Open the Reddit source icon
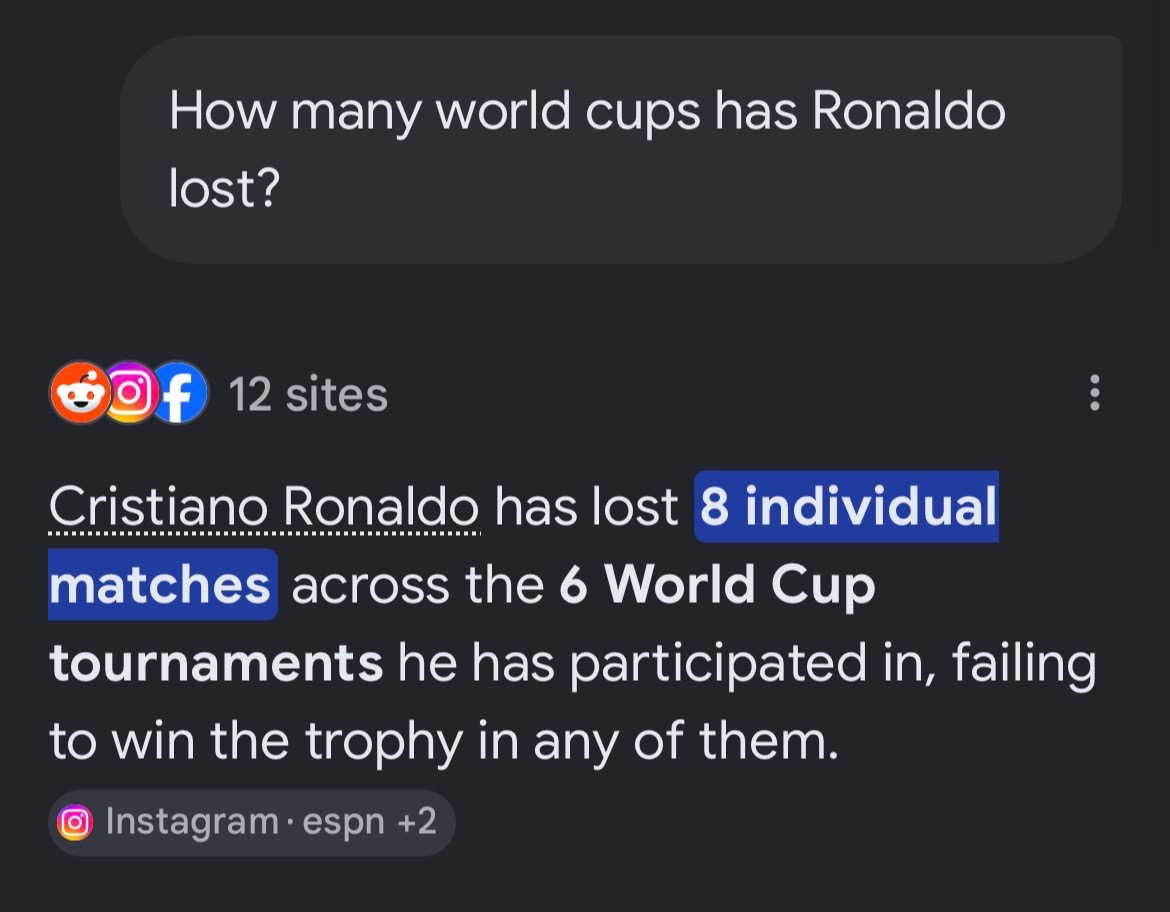Screen dimensions: 1170x912 click(x=80, y=393)
